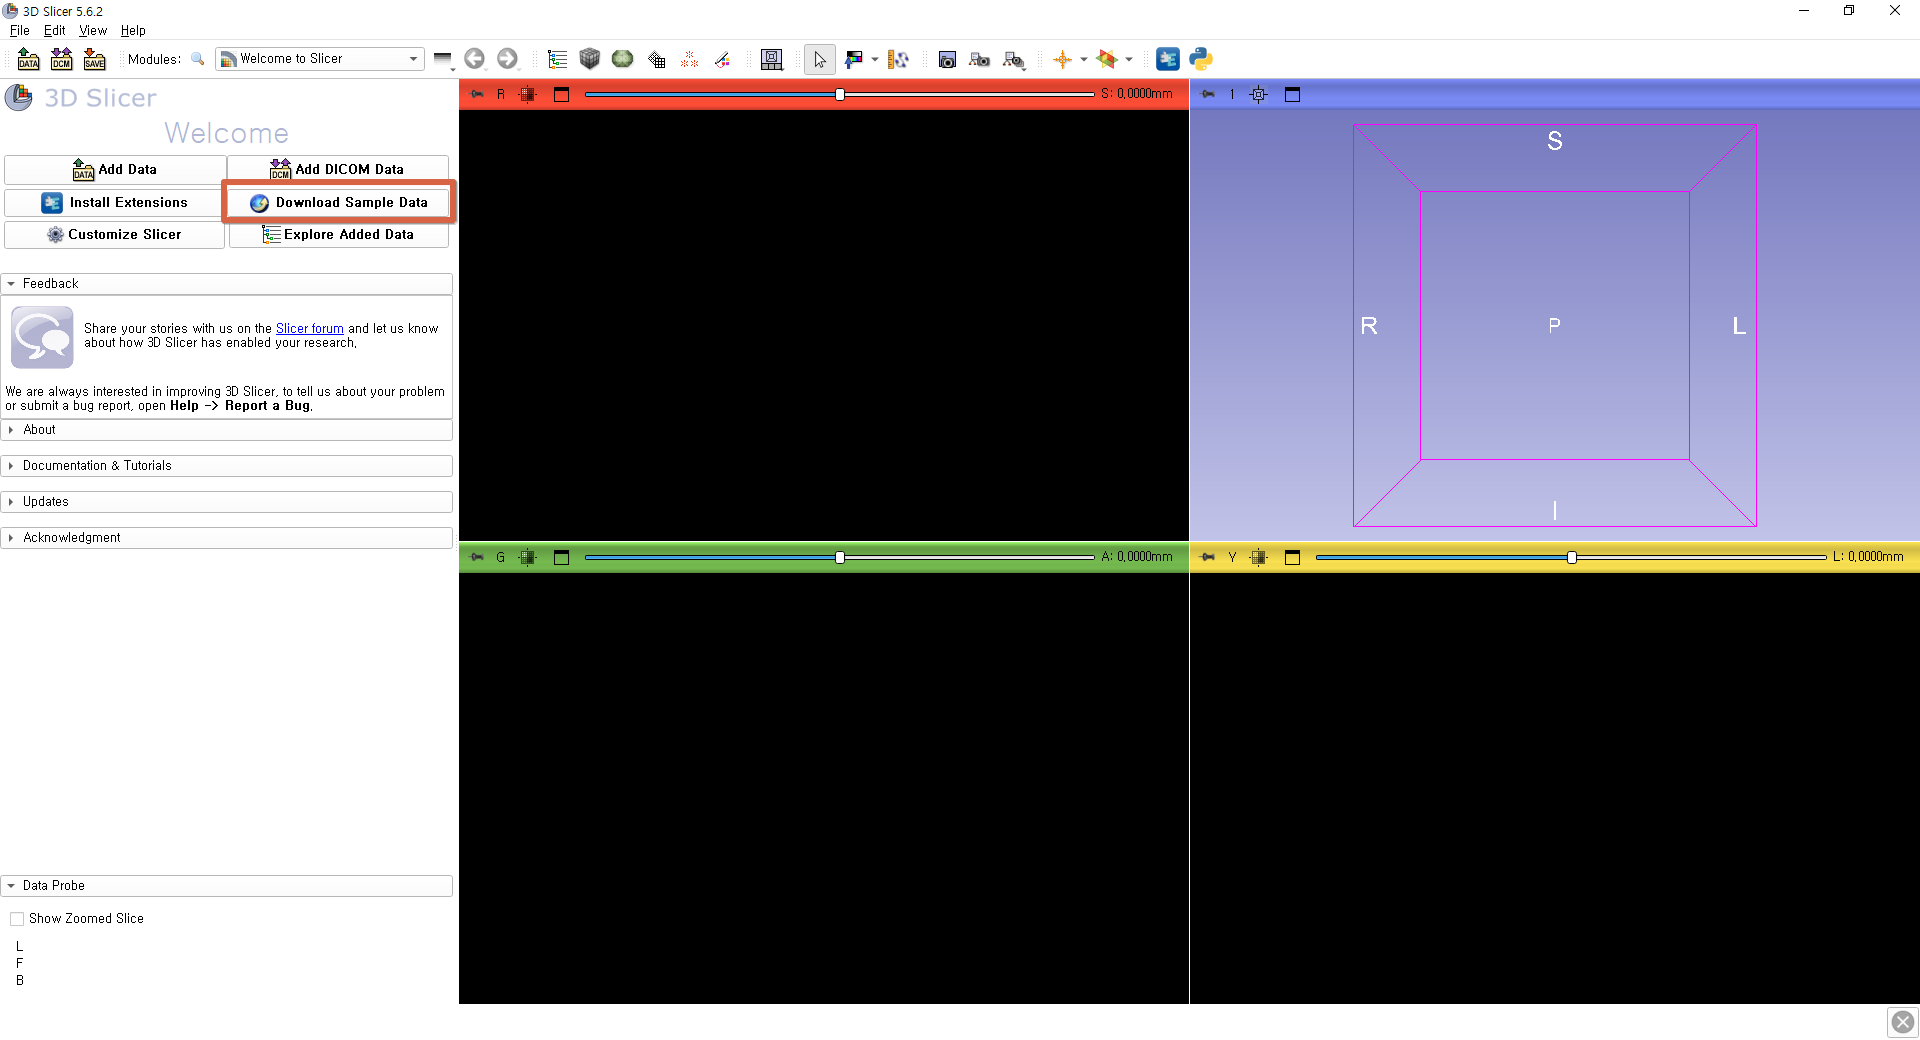Click the markups ruler toolbar icon
The image size is (1920, 1040).
(898, 59)
